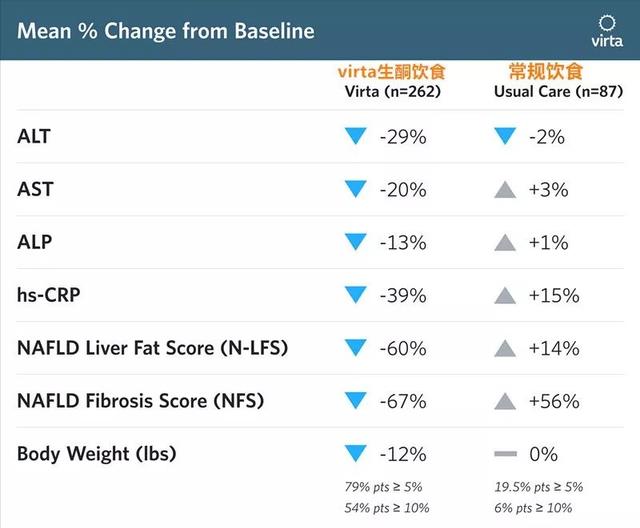Screen dimensions: 640x528
Task: Click blue down arrow beside ALT -2%
Action: [507, 136]
